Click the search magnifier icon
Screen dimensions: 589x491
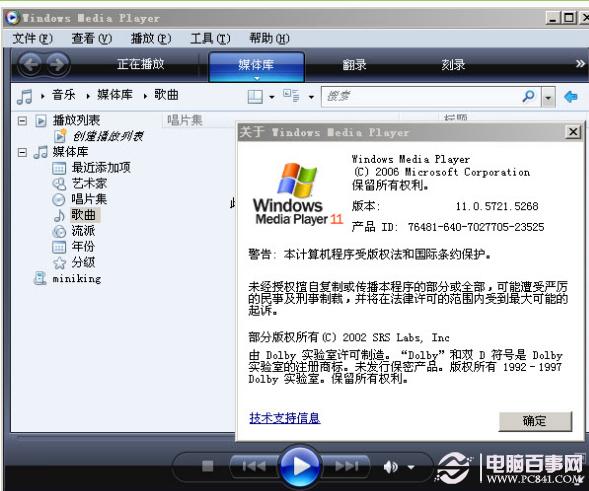[x=529, y=96]
